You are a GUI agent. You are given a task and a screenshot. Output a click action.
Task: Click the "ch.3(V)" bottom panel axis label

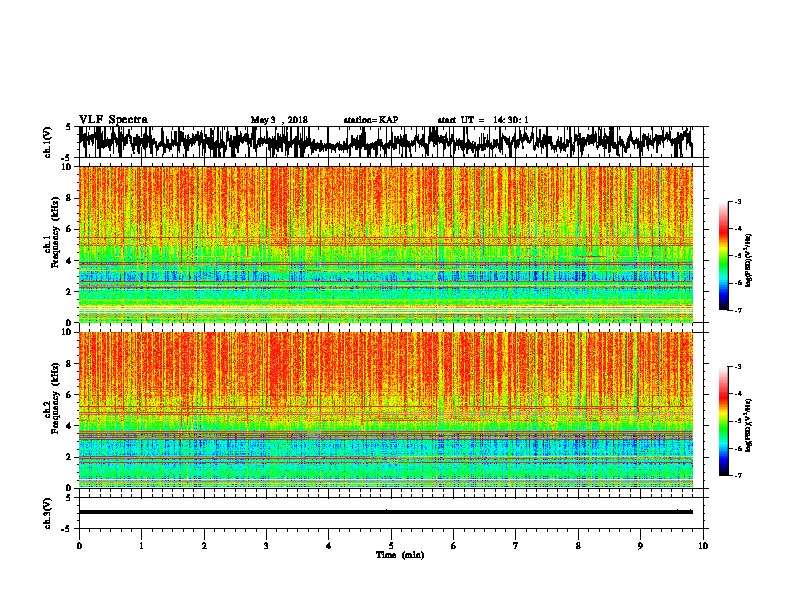click(47, 513)
